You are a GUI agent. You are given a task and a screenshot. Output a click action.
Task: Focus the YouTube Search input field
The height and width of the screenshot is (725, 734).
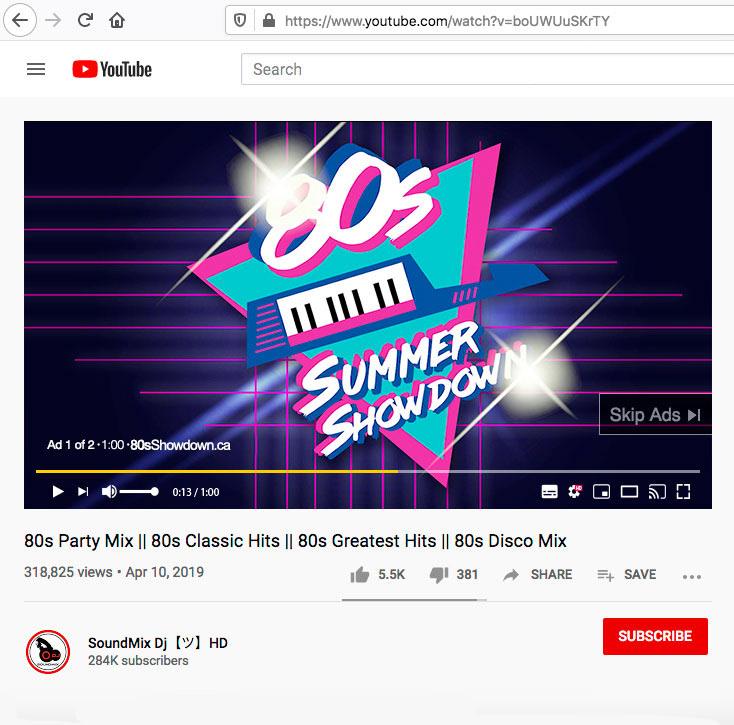(x=487, y=69)
